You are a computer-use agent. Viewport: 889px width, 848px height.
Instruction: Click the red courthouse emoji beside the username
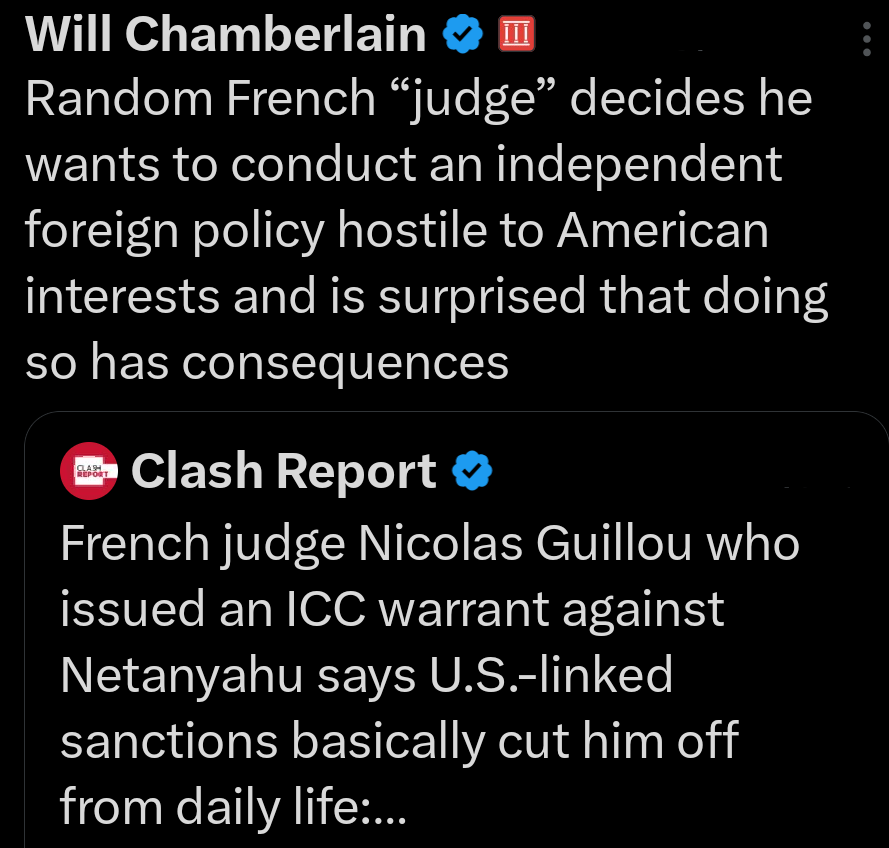click(517, 33)
